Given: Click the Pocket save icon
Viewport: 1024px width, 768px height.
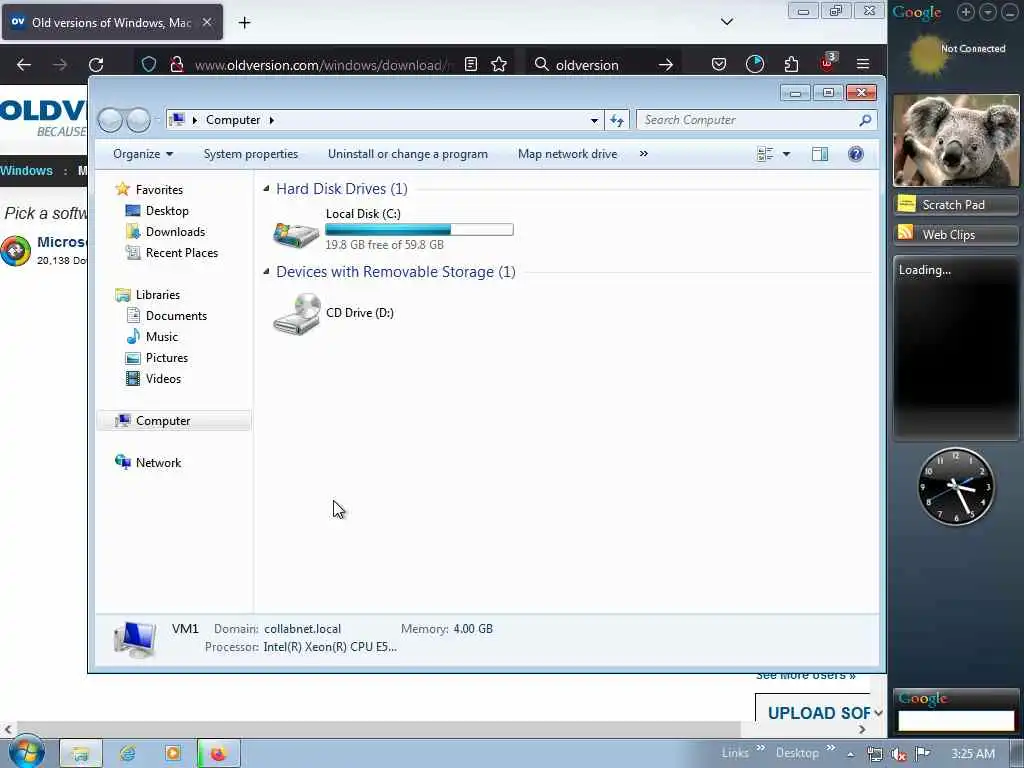Looking at the screenshot, I should pos(719,64).
